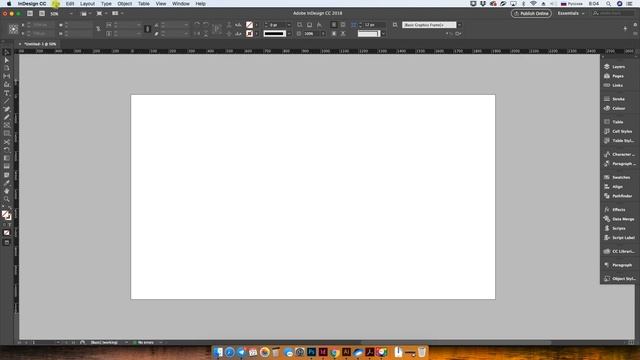The image size is (640, 360).
Task: Open the Window menu
Action: click(180, 4)
